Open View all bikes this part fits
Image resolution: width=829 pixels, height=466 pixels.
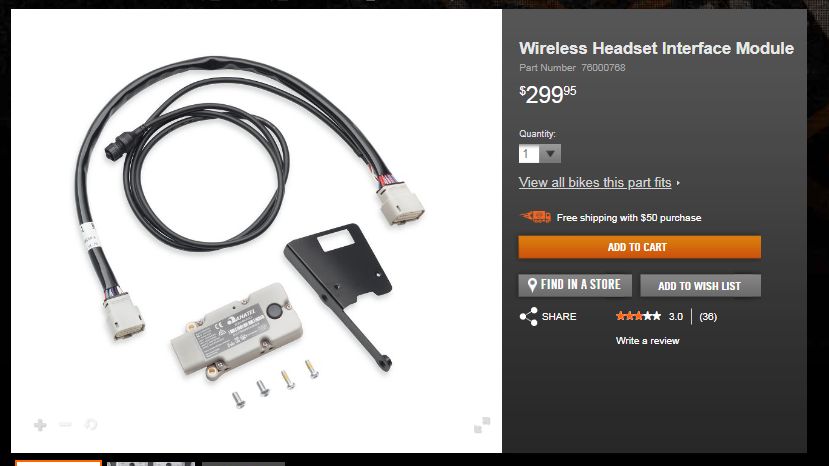595,182
